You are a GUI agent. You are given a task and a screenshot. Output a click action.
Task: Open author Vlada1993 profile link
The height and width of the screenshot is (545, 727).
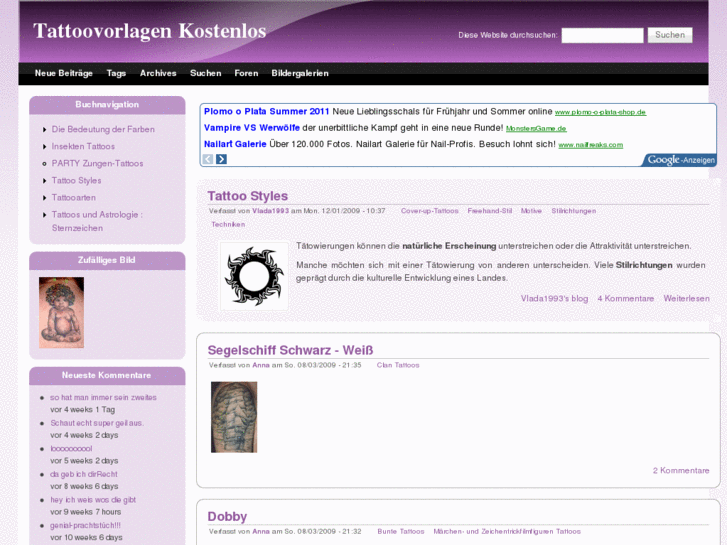pyautogui.click(x=270, y=211)
